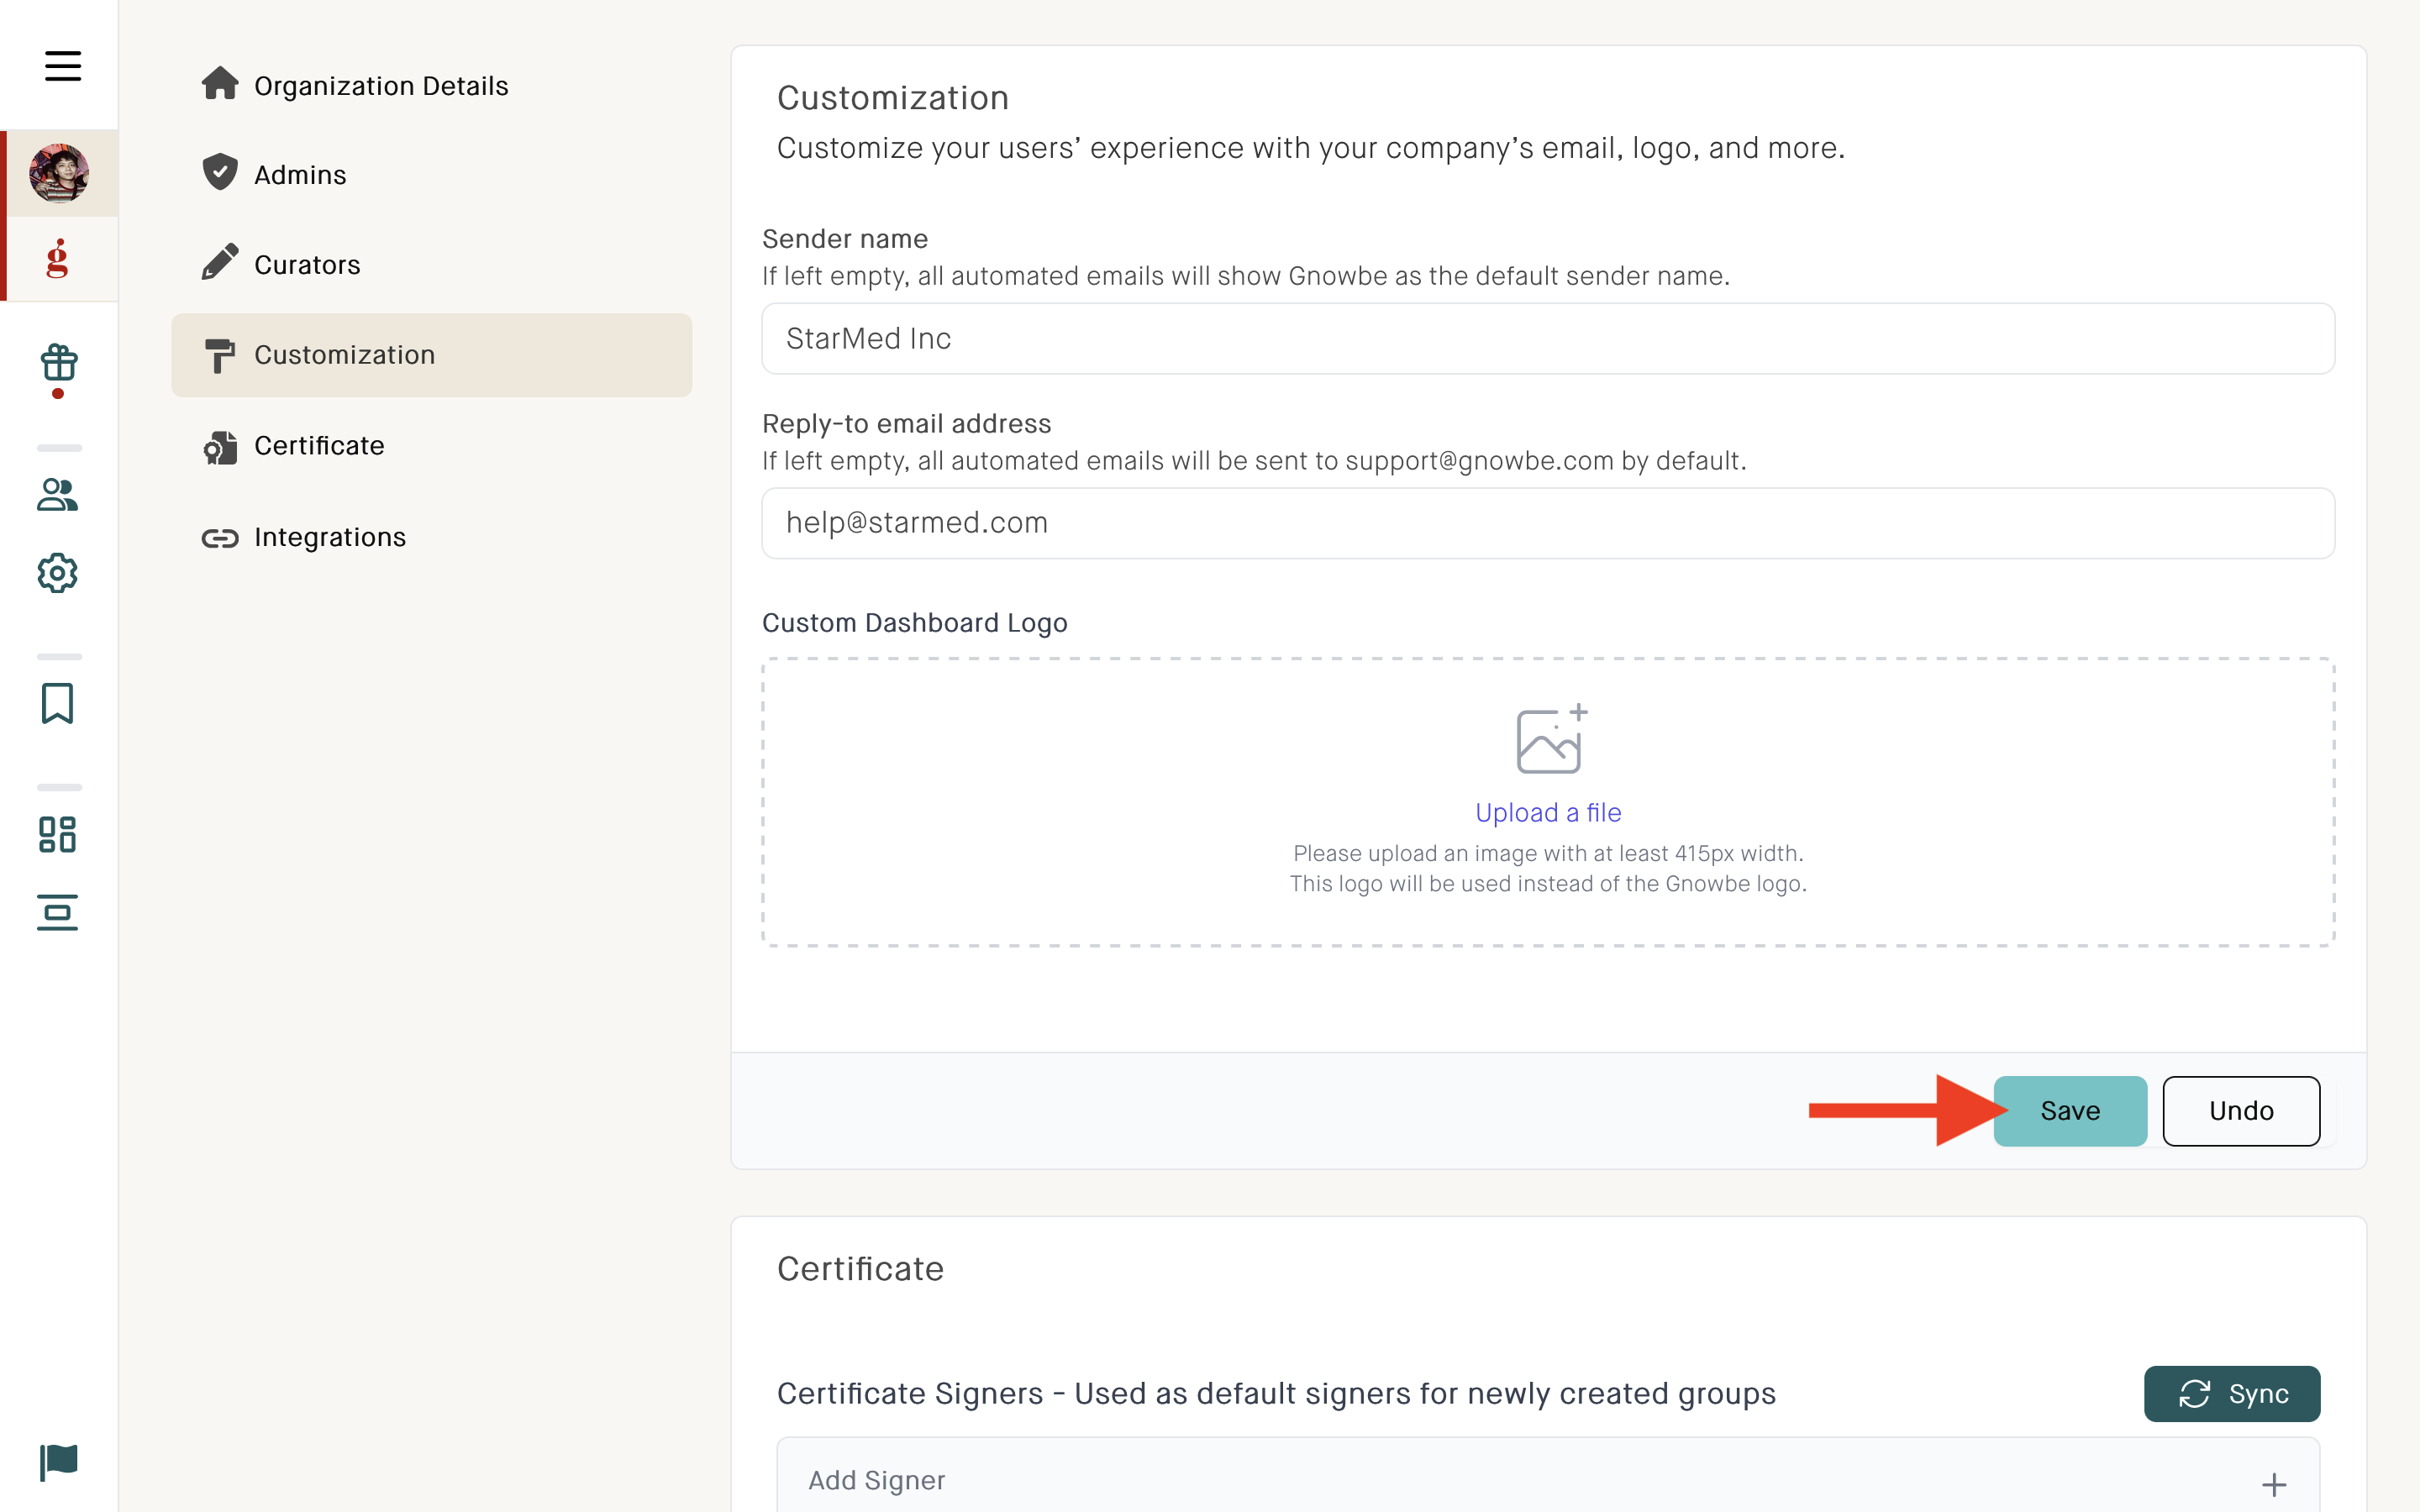2420x1512 pixels.
Task: Save the customization settings
Action: (2070, 1111)
